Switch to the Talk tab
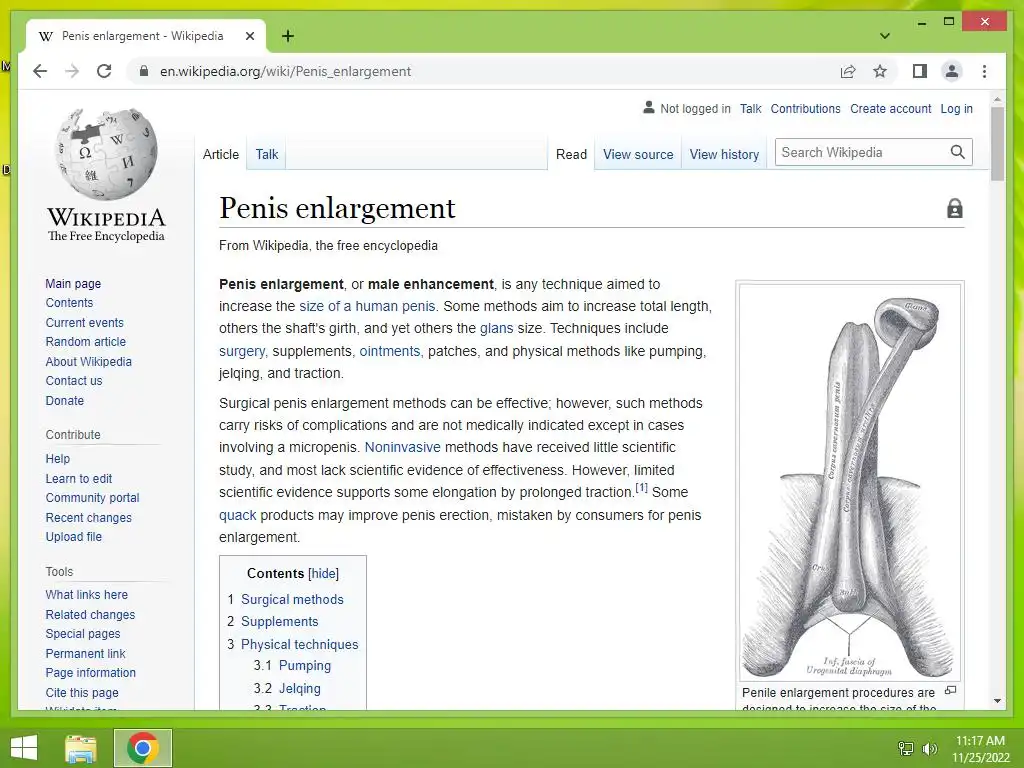1024x768 pixels. pyautogui.click(x=266, y=154)
